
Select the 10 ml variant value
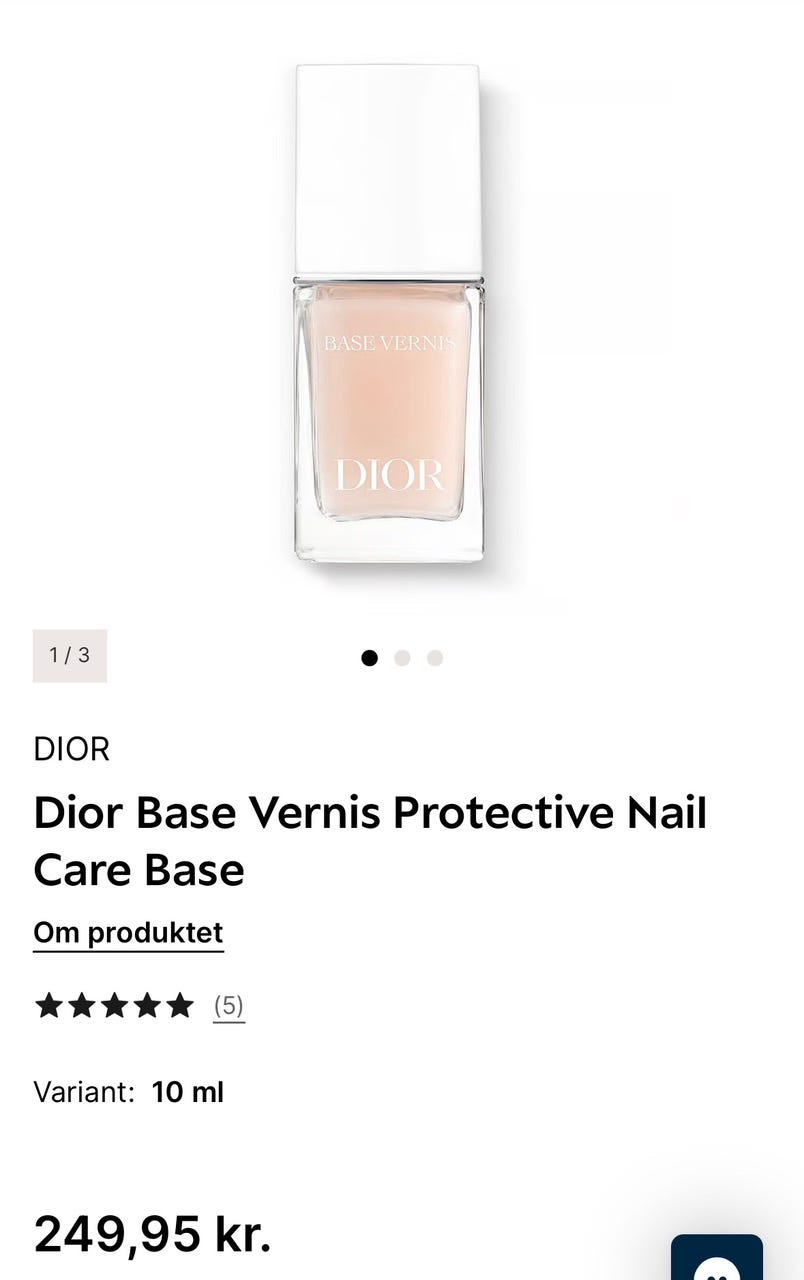point(188,1092)
